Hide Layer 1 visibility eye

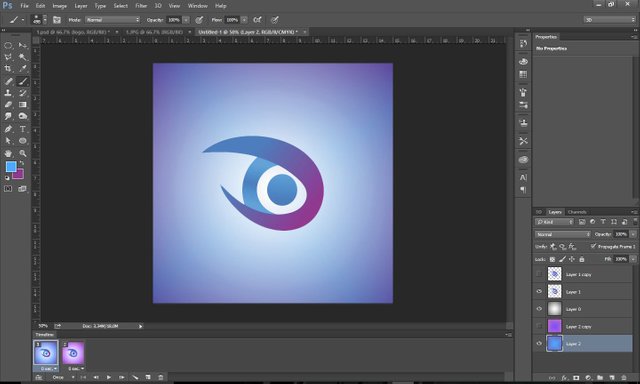pyautogui.click(x=539, y=291)
